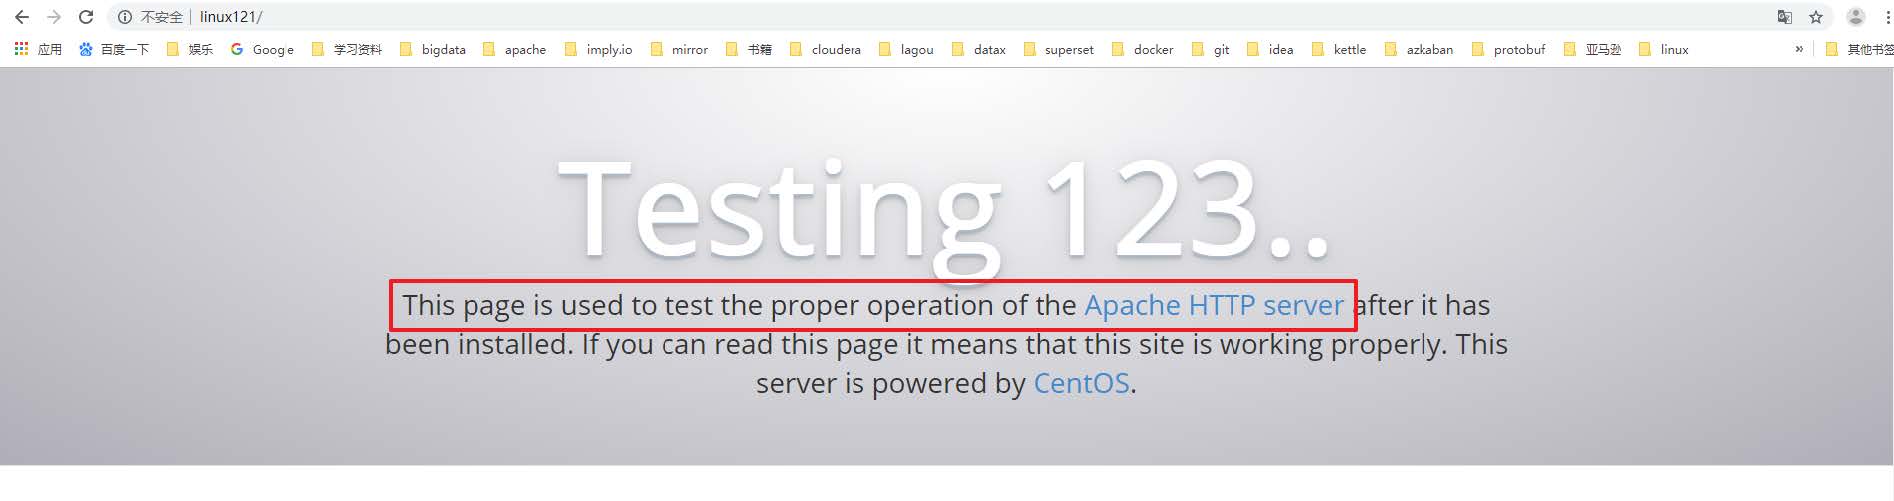Open the translate page icon
The image size is (1894, 501).
tap(1785, 17)
